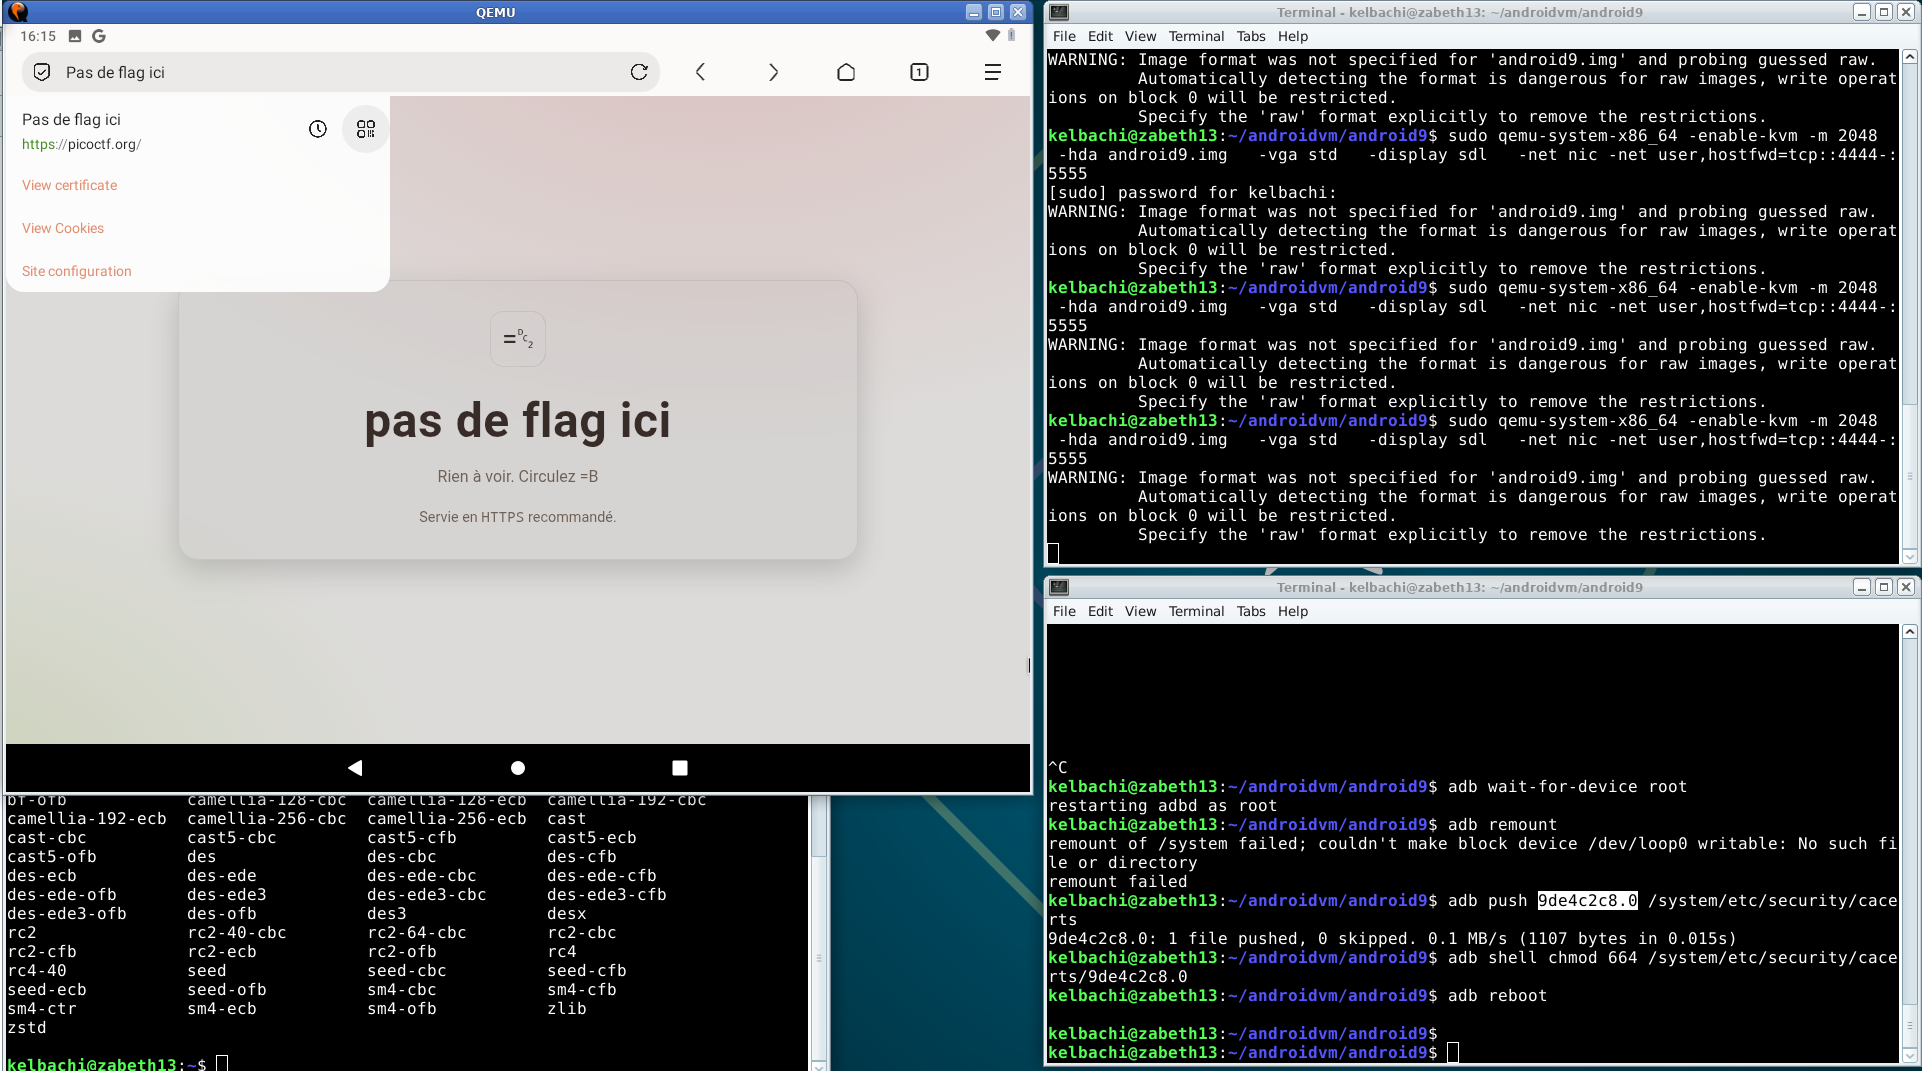Click the View Cookies link
This screenshot has width=1922, height=1071.
[63, 228]
